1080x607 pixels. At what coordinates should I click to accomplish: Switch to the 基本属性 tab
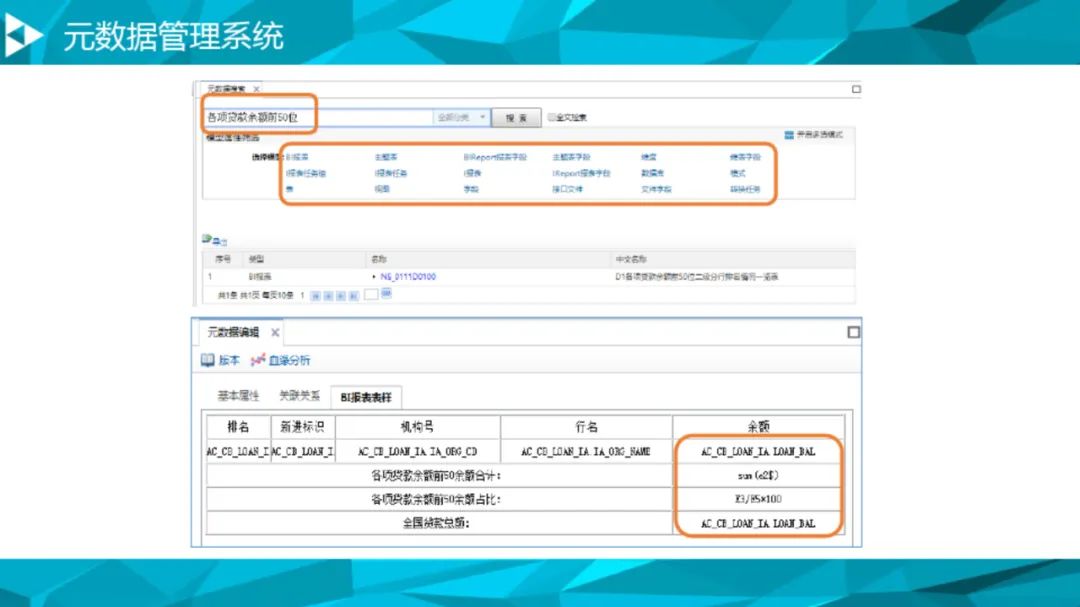tap(238, 396)
